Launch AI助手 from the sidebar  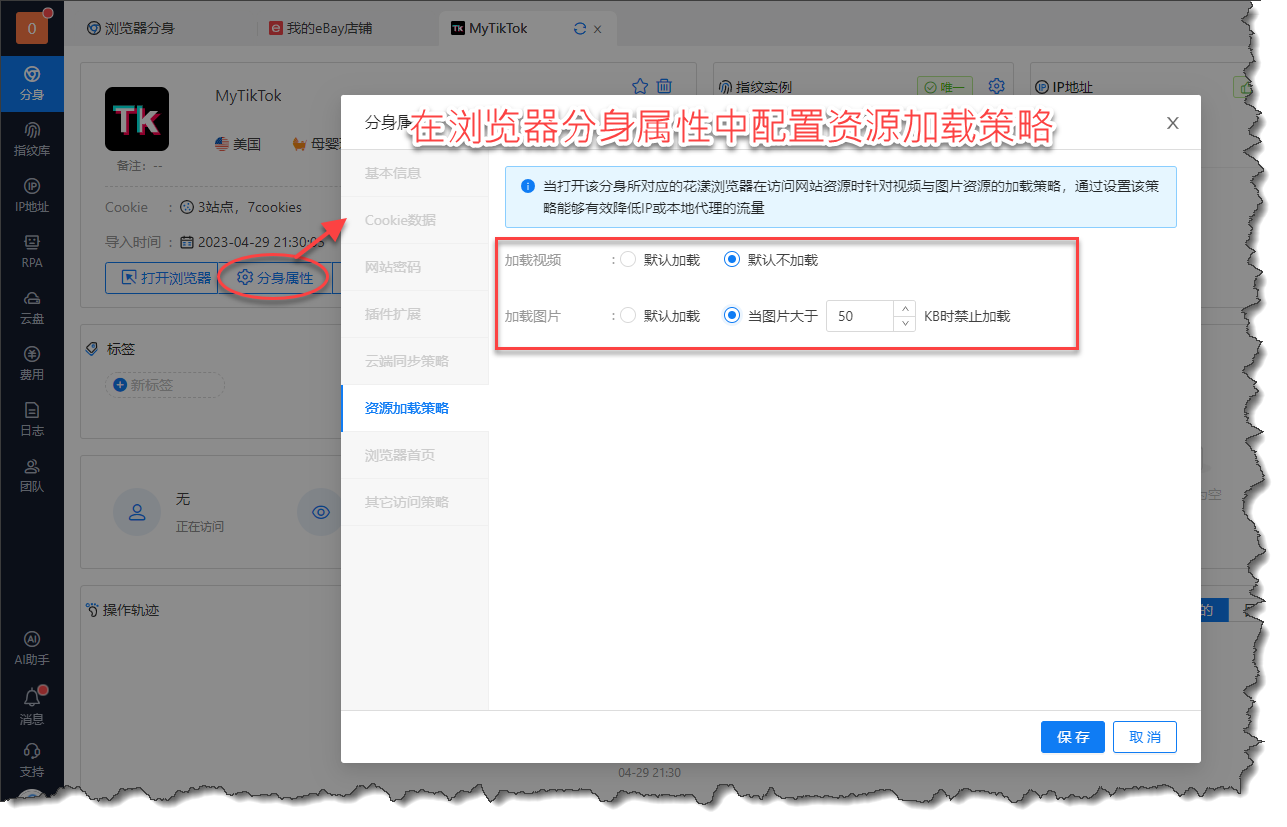coord(32,649)
